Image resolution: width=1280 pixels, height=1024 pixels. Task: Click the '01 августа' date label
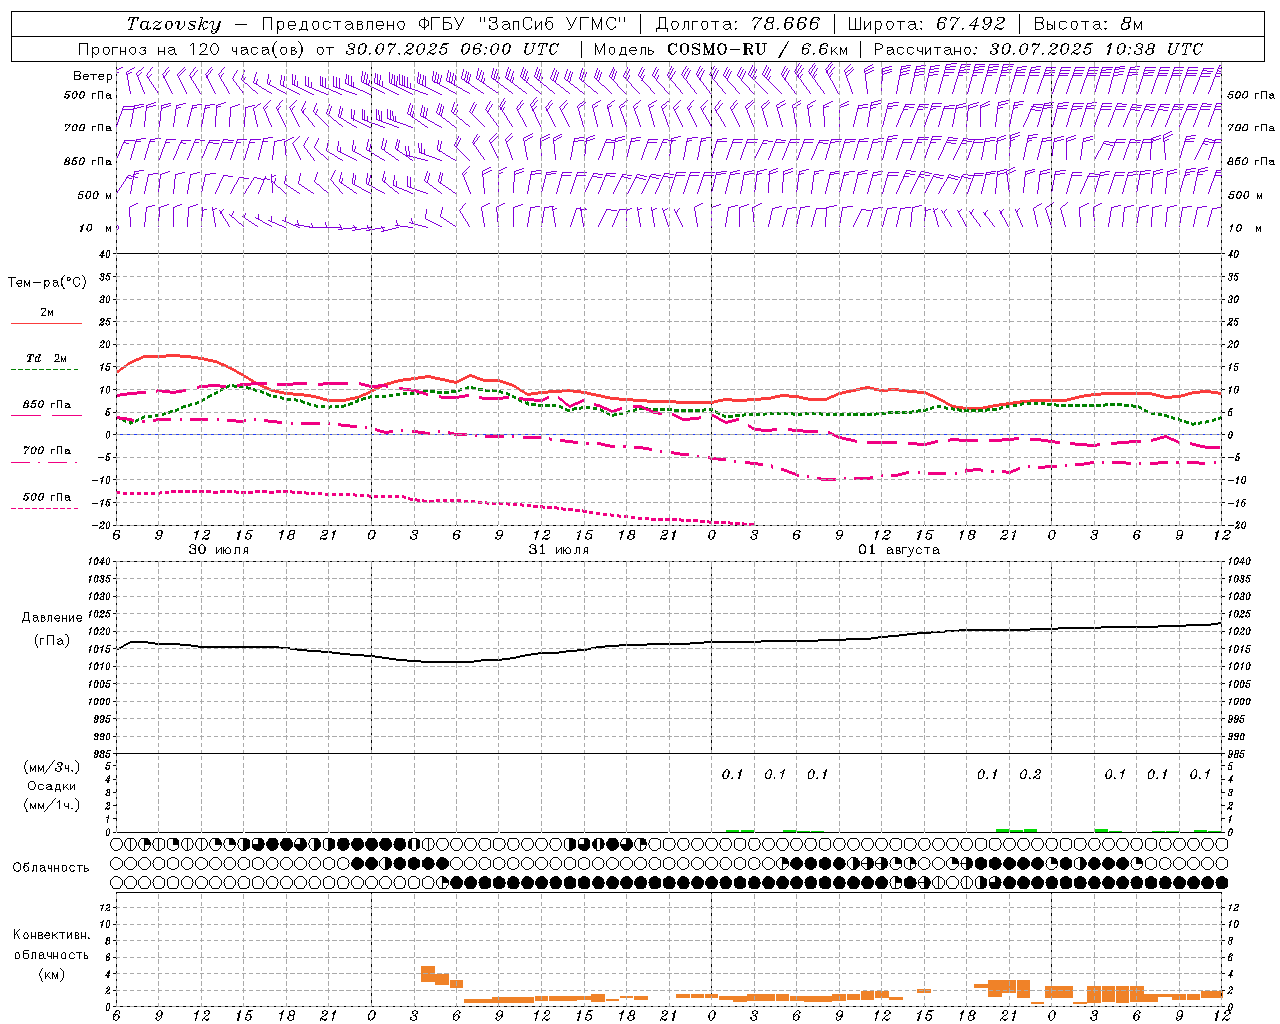click(899, 550)
